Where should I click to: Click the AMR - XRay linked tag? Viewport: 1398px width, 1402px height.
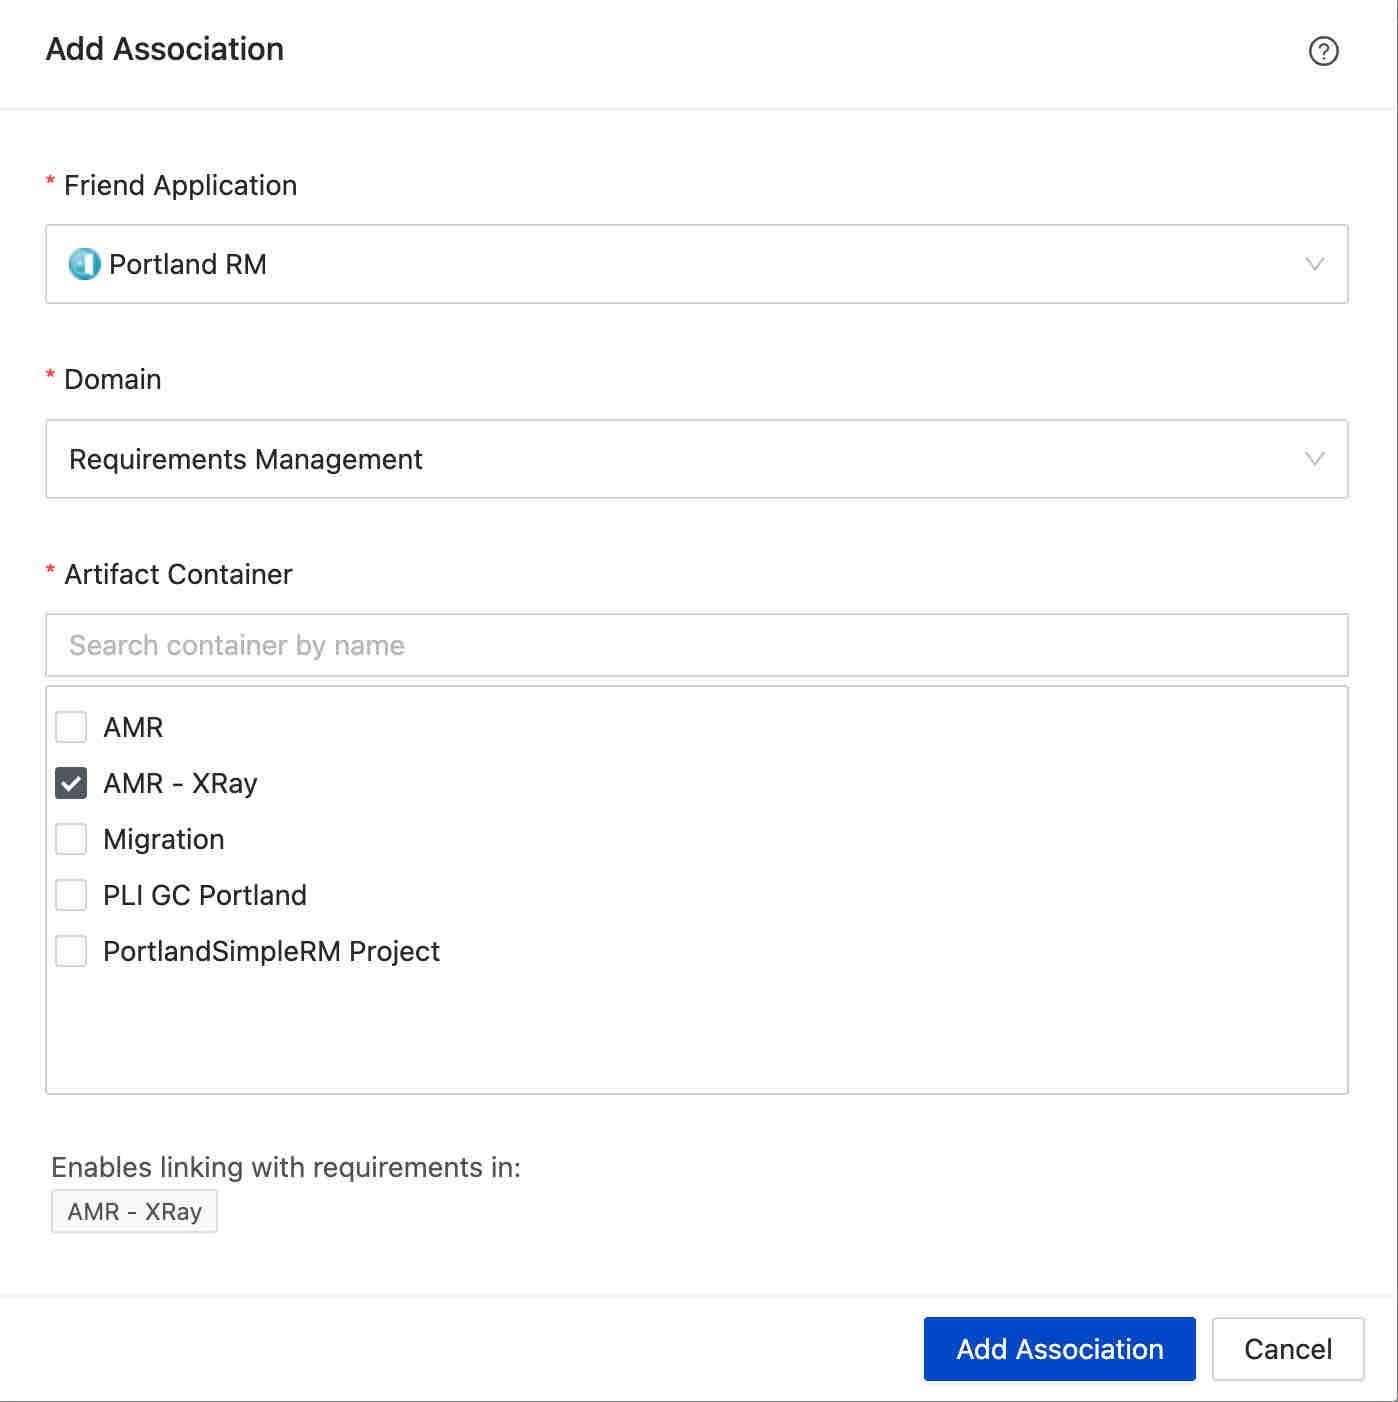(134, 1212)
